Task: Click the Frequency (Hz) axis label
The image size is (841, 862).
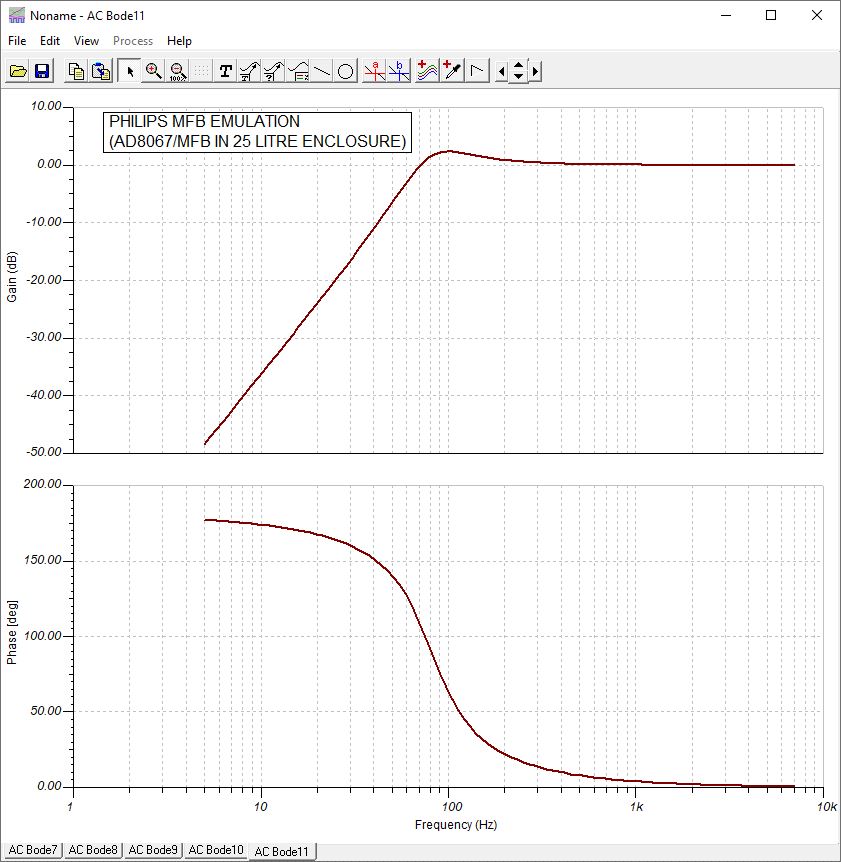Action: click(456, 825)
